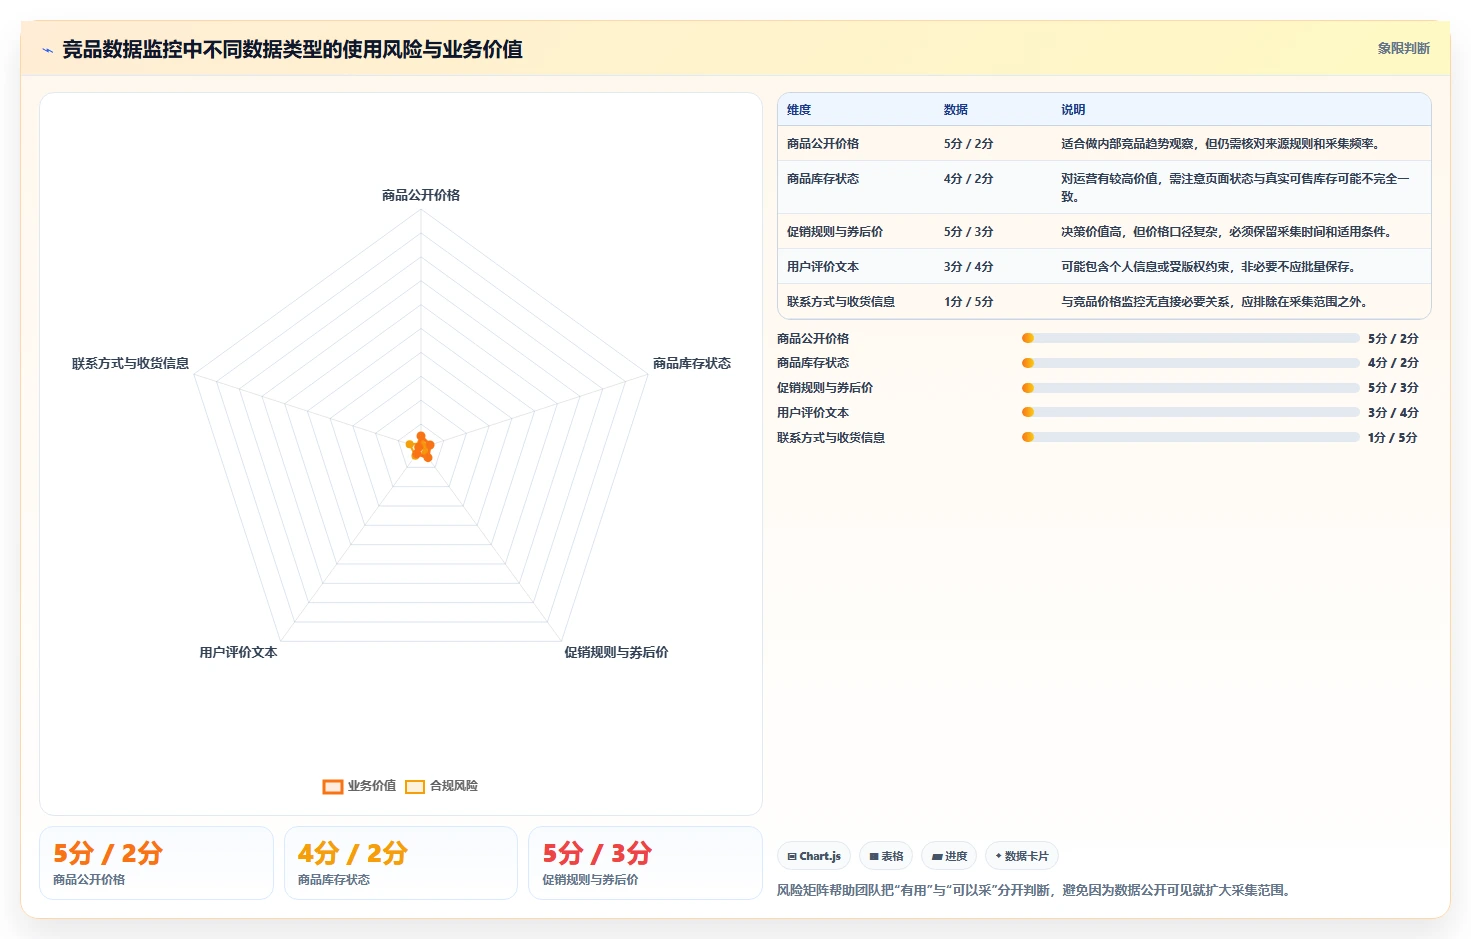Click the 4分 / 2分 value beside 商品库存状态 progress bar
The width and height of the screenshot is (1471, 939).
point(1393,363)
